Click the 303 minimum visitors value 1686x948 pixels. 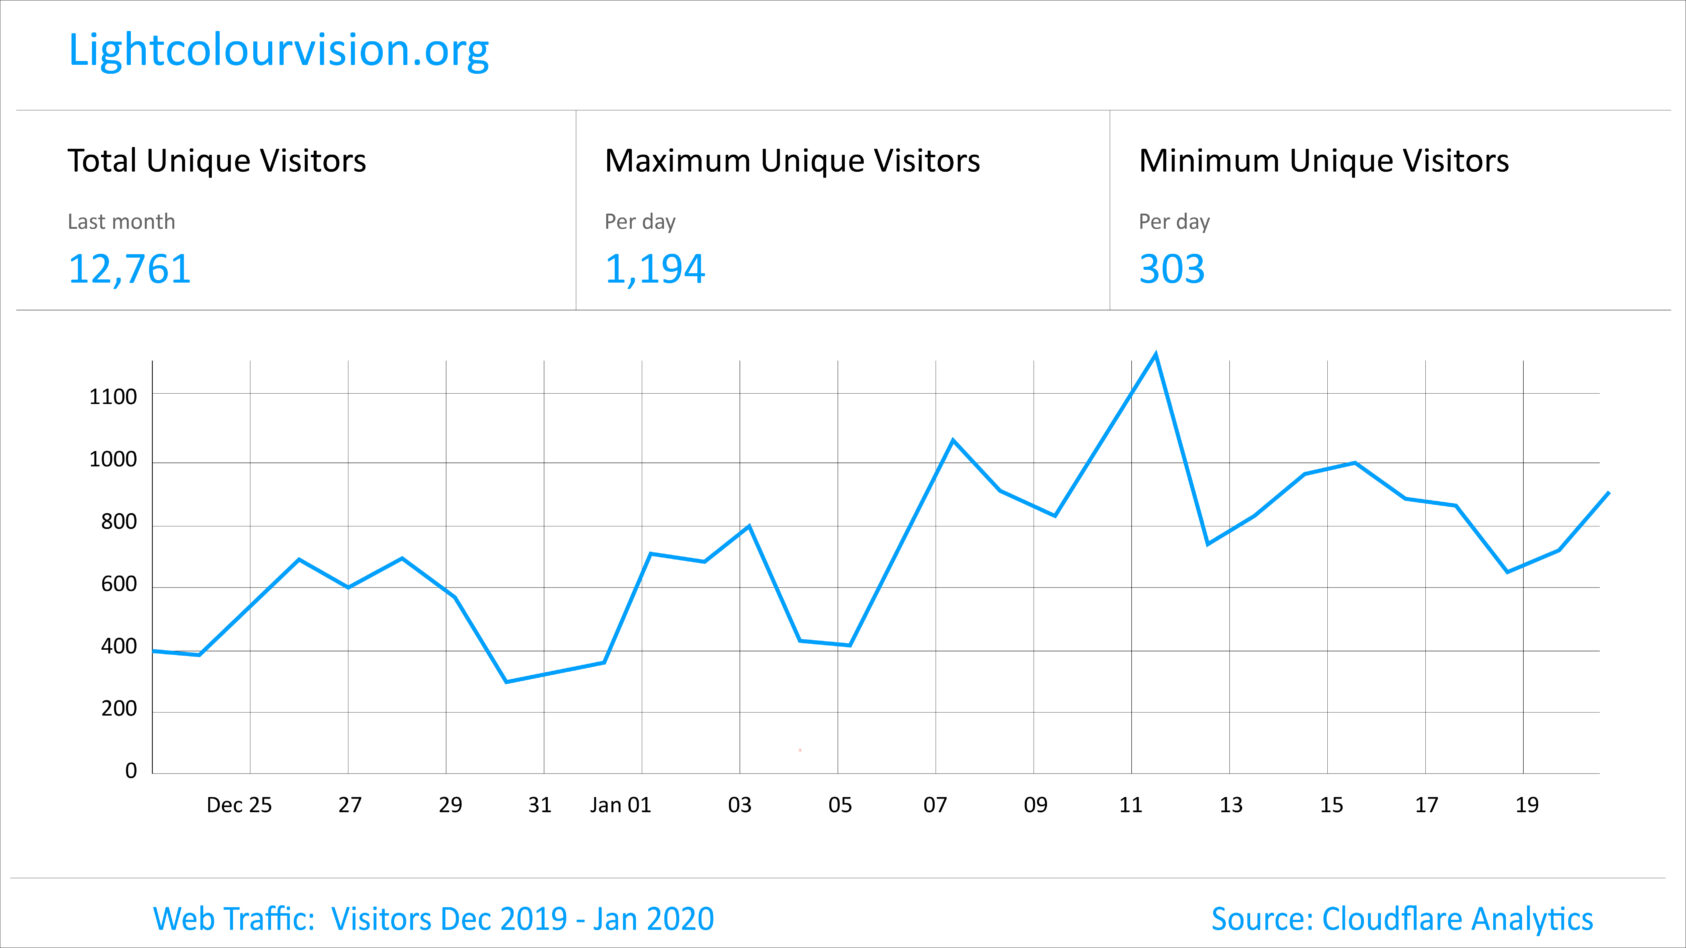coord(1171,269)
